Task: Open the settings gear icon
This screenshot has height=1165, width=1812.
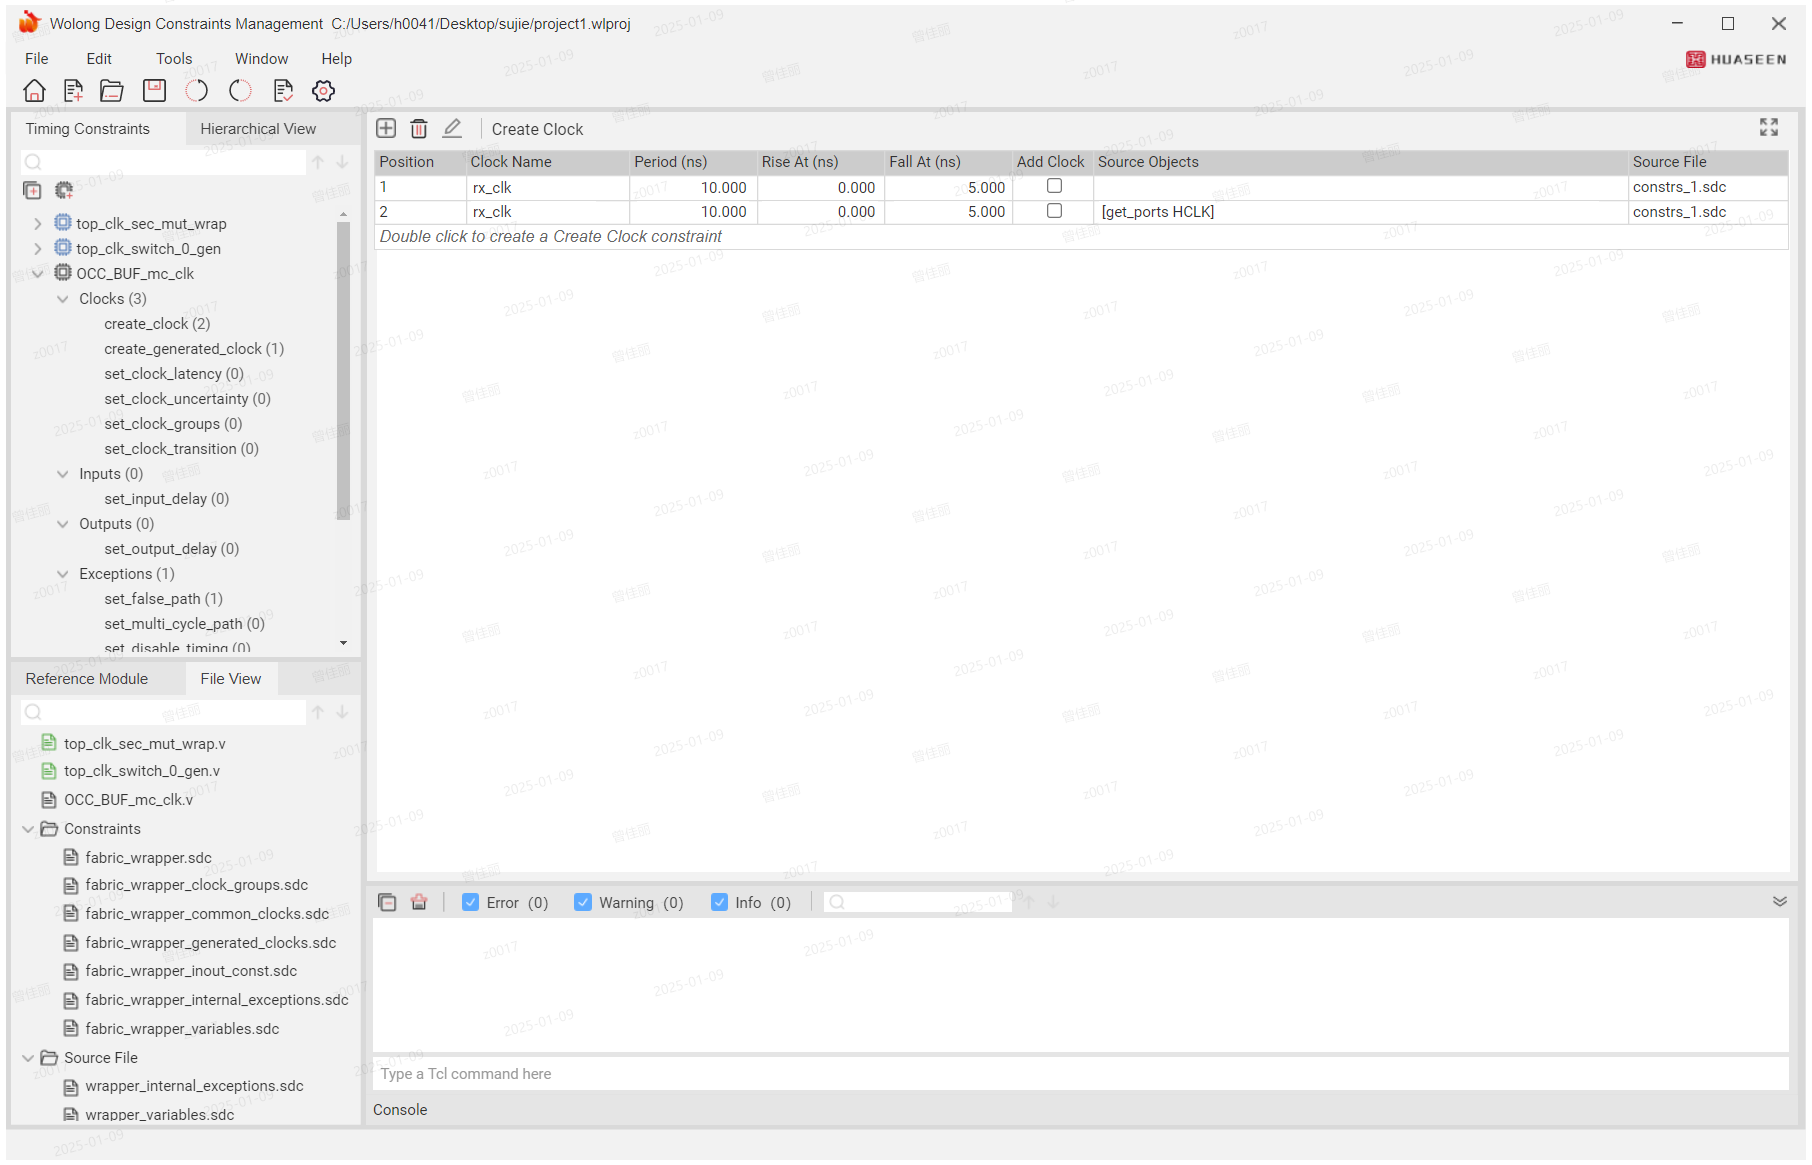Action: point(323,91)
